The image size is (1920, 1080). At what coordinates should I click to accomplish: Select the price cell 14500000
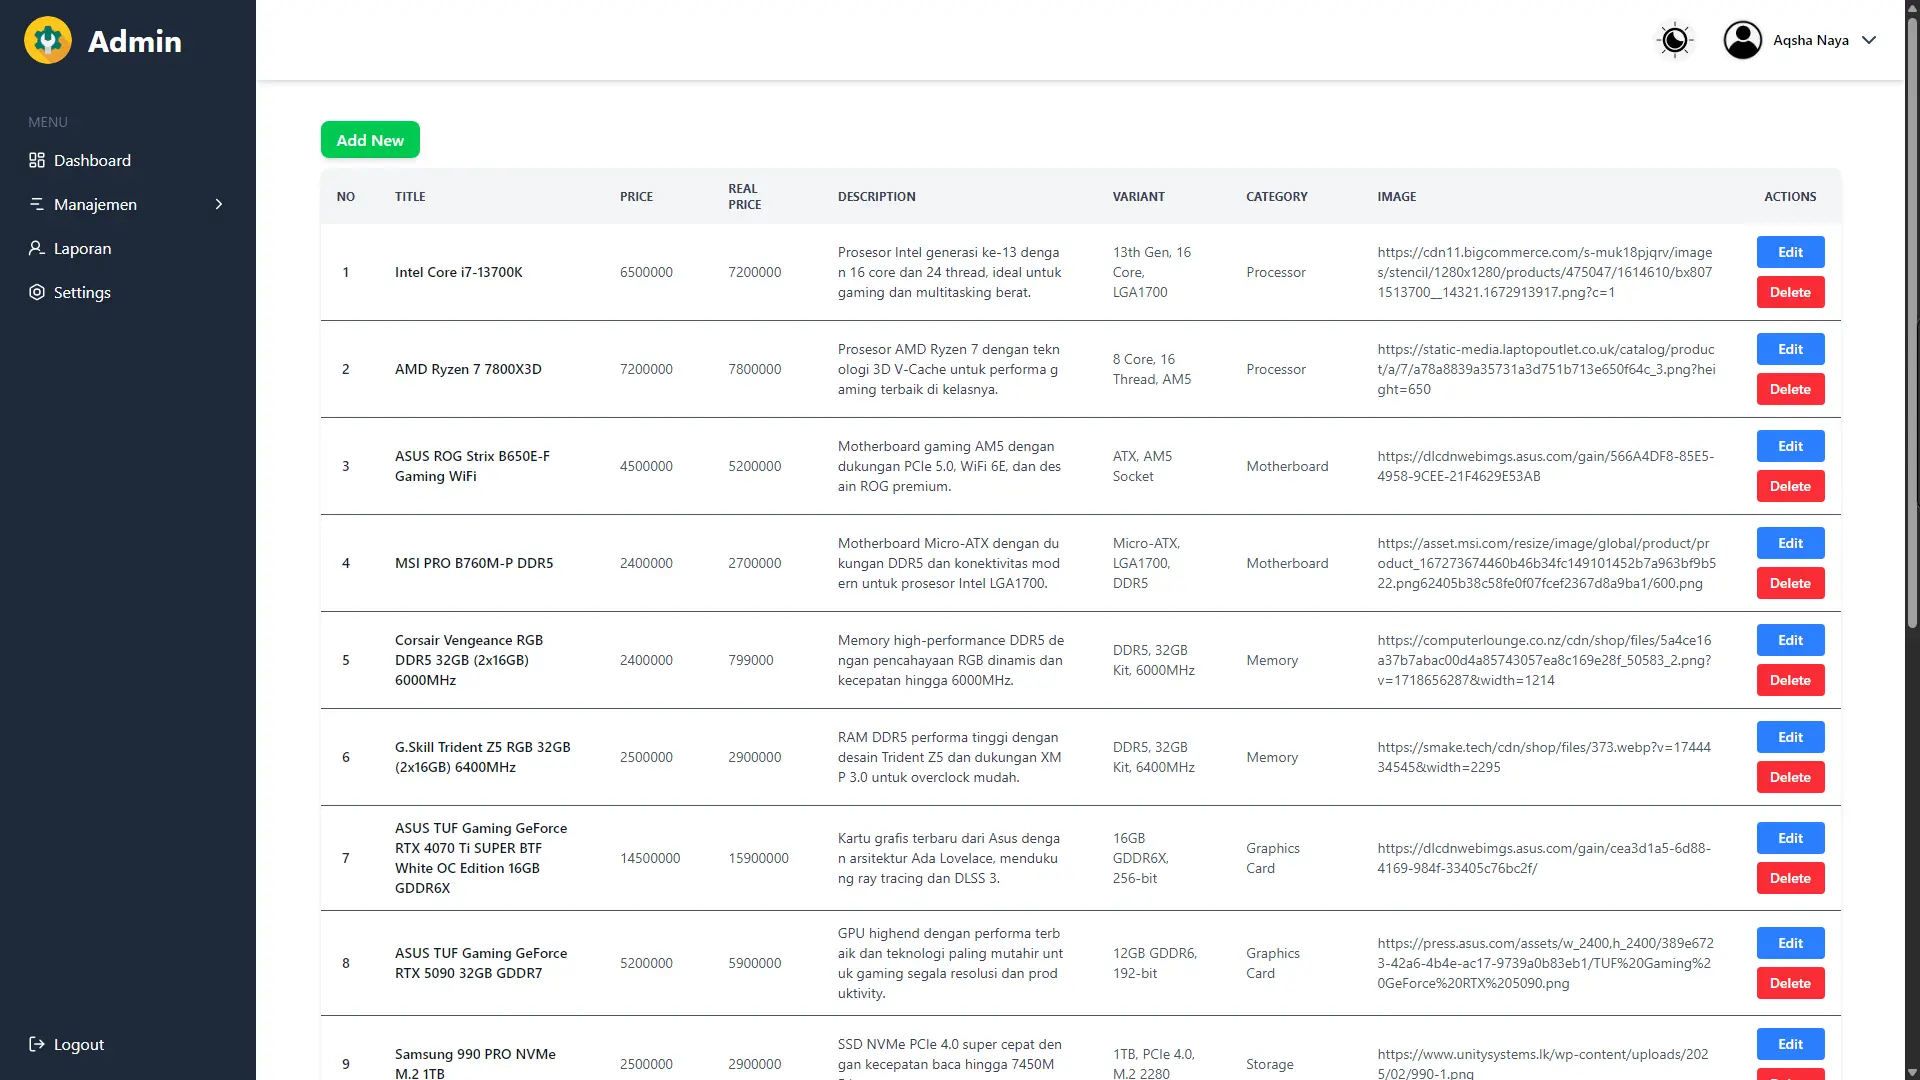pos(650,858)
